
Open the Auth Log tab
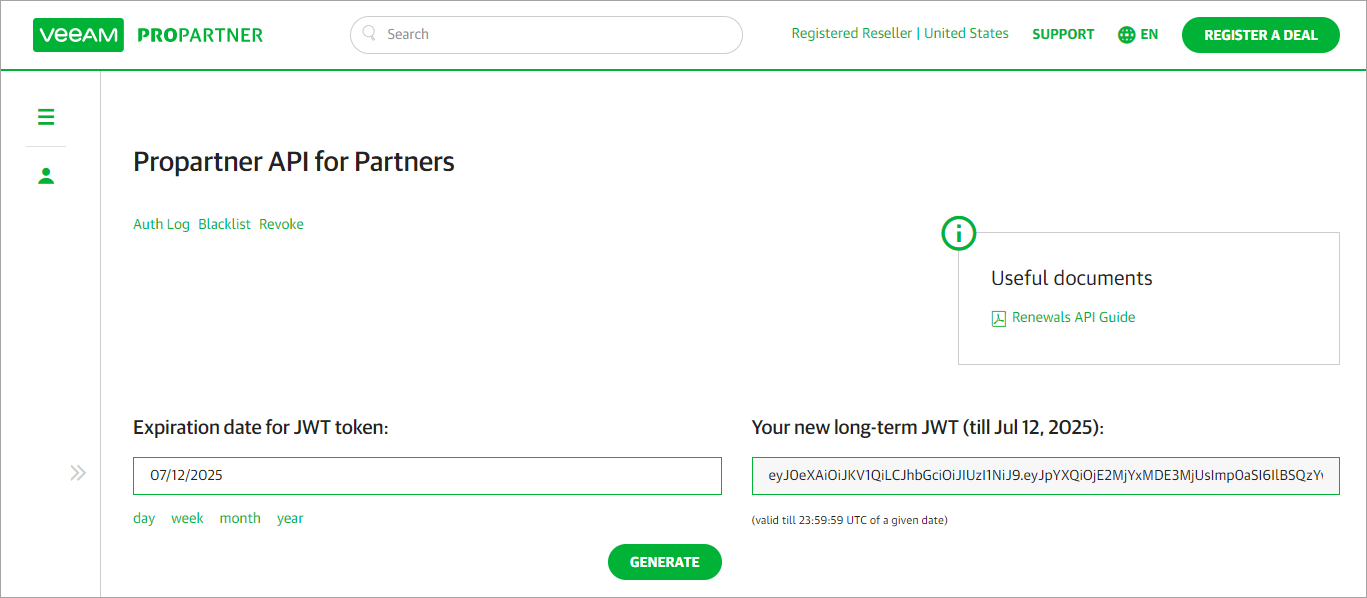161,224
